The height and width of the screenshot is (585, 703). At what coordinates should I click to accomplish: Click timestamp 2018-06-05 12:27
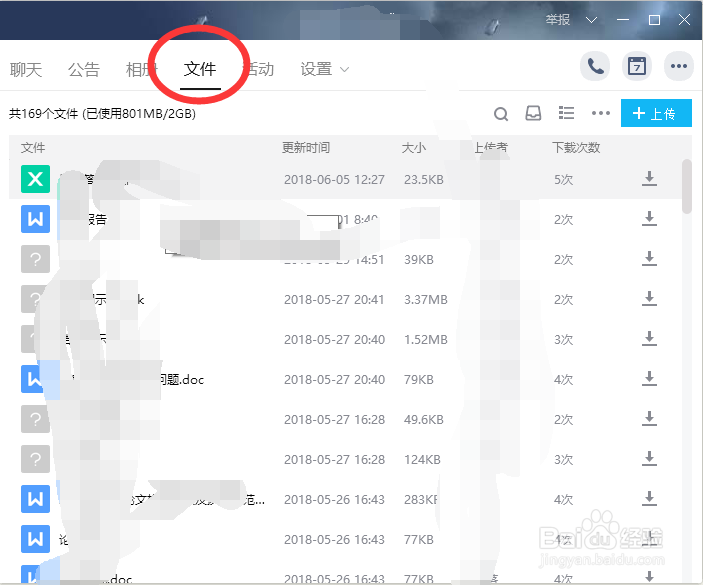[334, 179]
